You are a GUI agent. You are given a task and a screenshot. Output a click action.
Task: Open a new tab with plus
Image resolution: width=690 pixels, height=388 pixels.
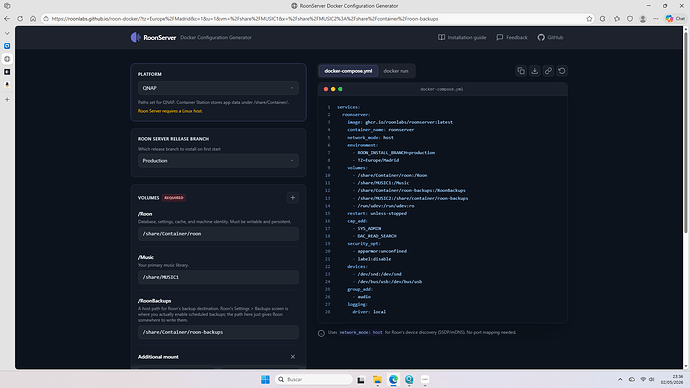[7, 99]
